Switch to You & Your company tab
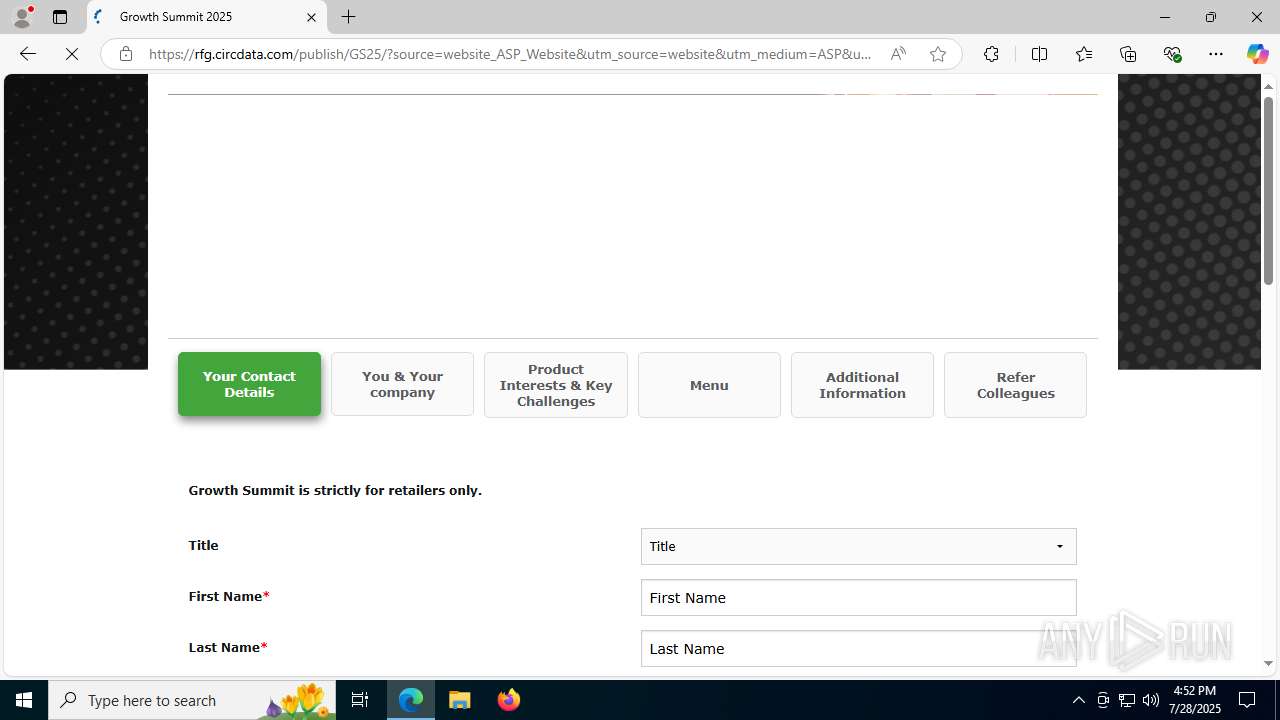 pos(402,384)
